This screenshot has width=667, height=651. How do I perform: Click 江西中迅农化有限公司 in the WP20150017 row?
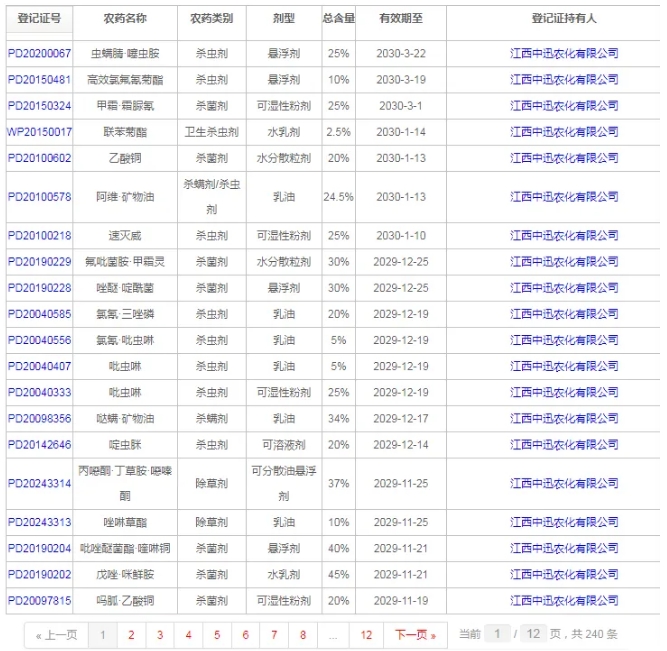(x=564, y=132)
